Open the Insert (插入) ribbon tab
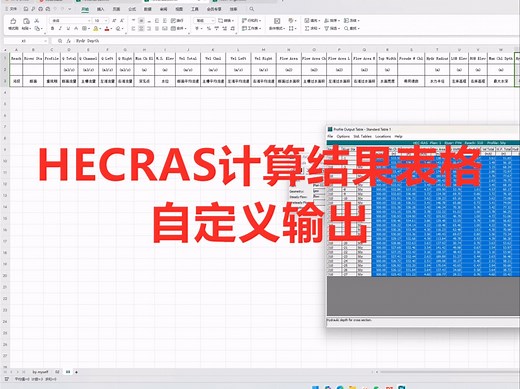Screen dimensions: 520x389 101,9
